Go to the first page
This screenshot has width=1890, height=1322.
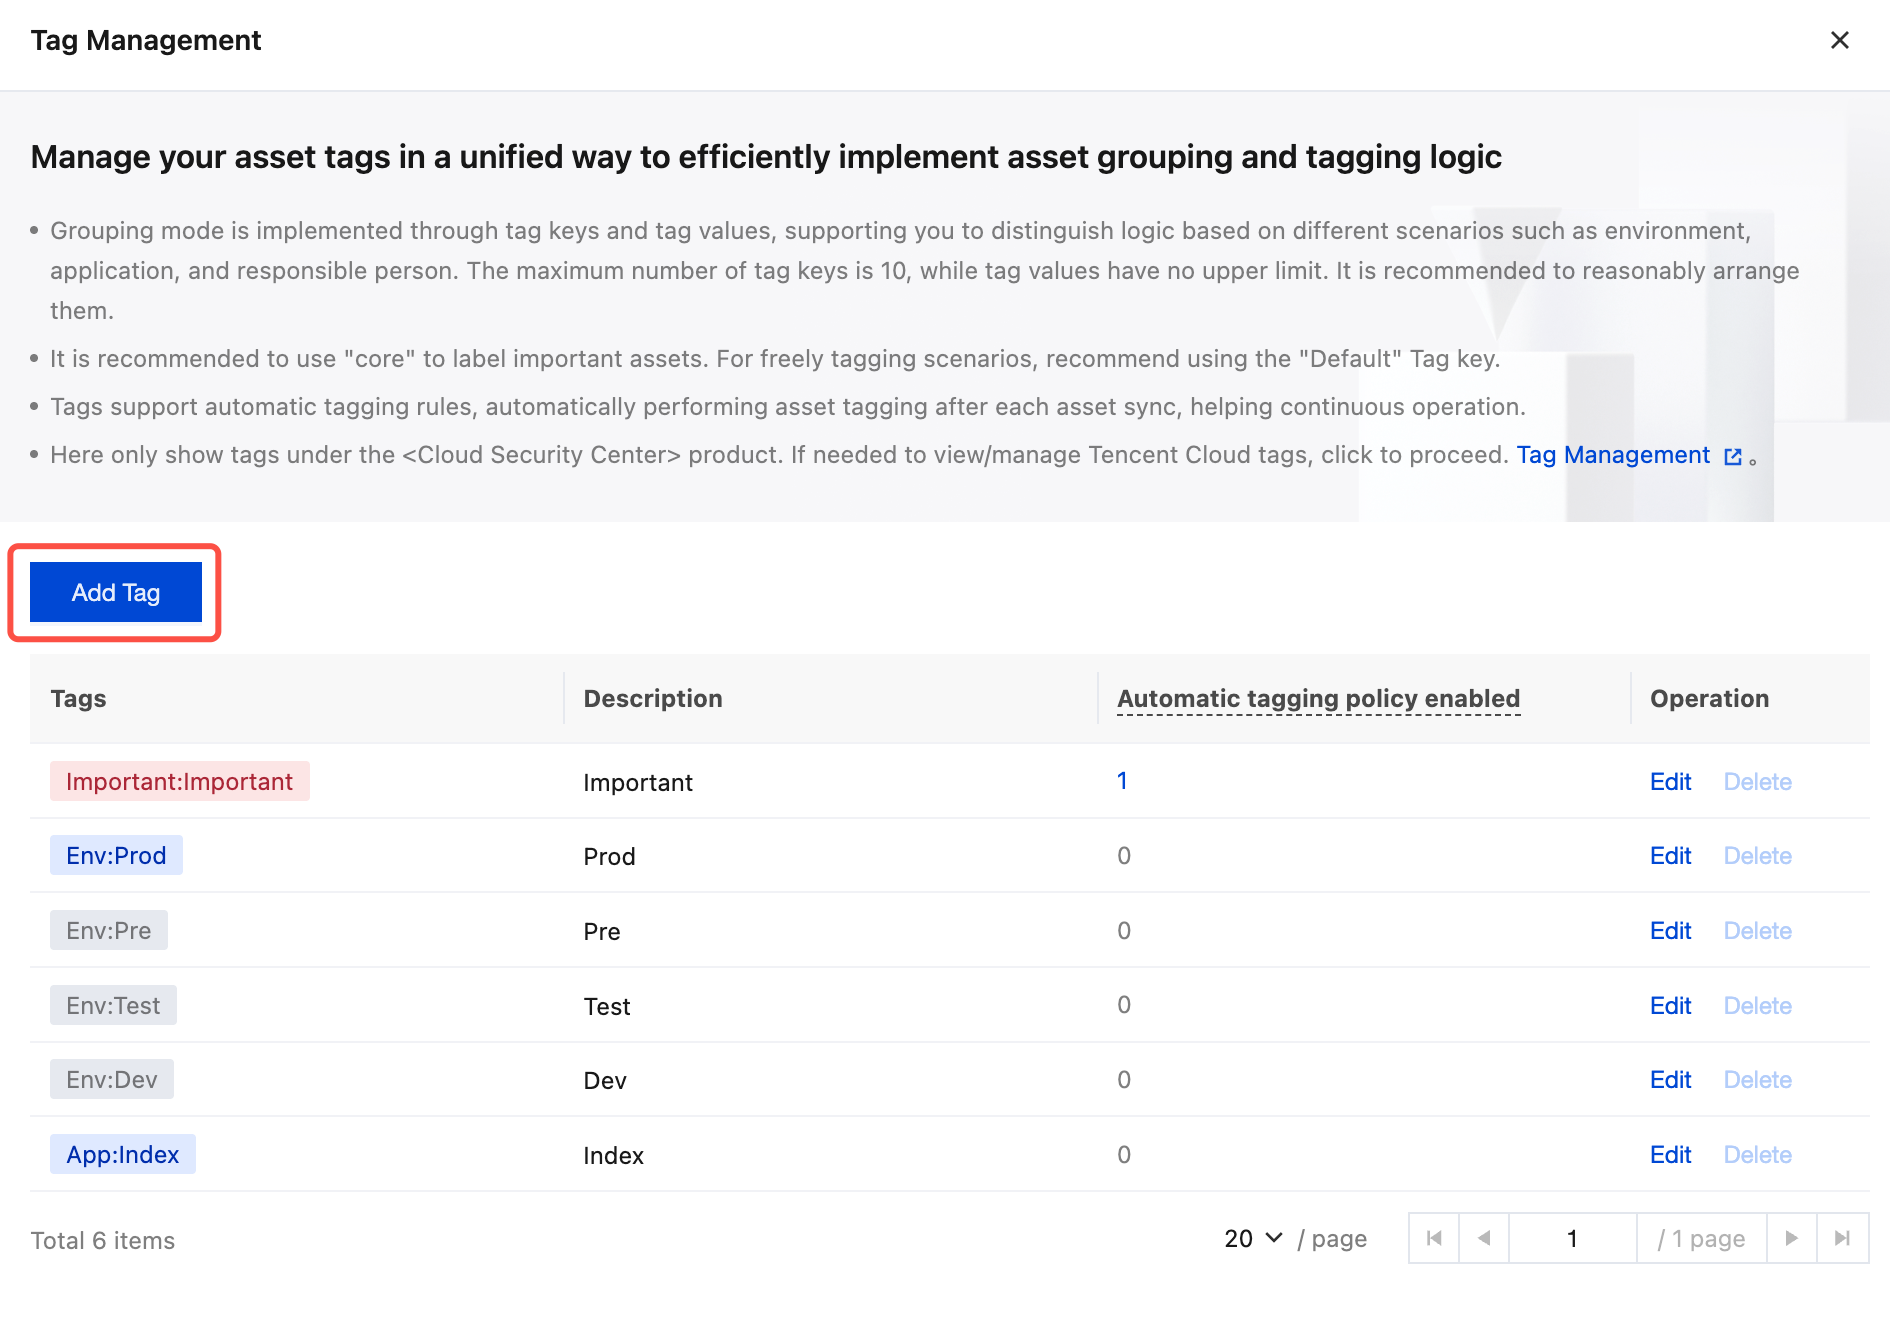[1434, 1238]
